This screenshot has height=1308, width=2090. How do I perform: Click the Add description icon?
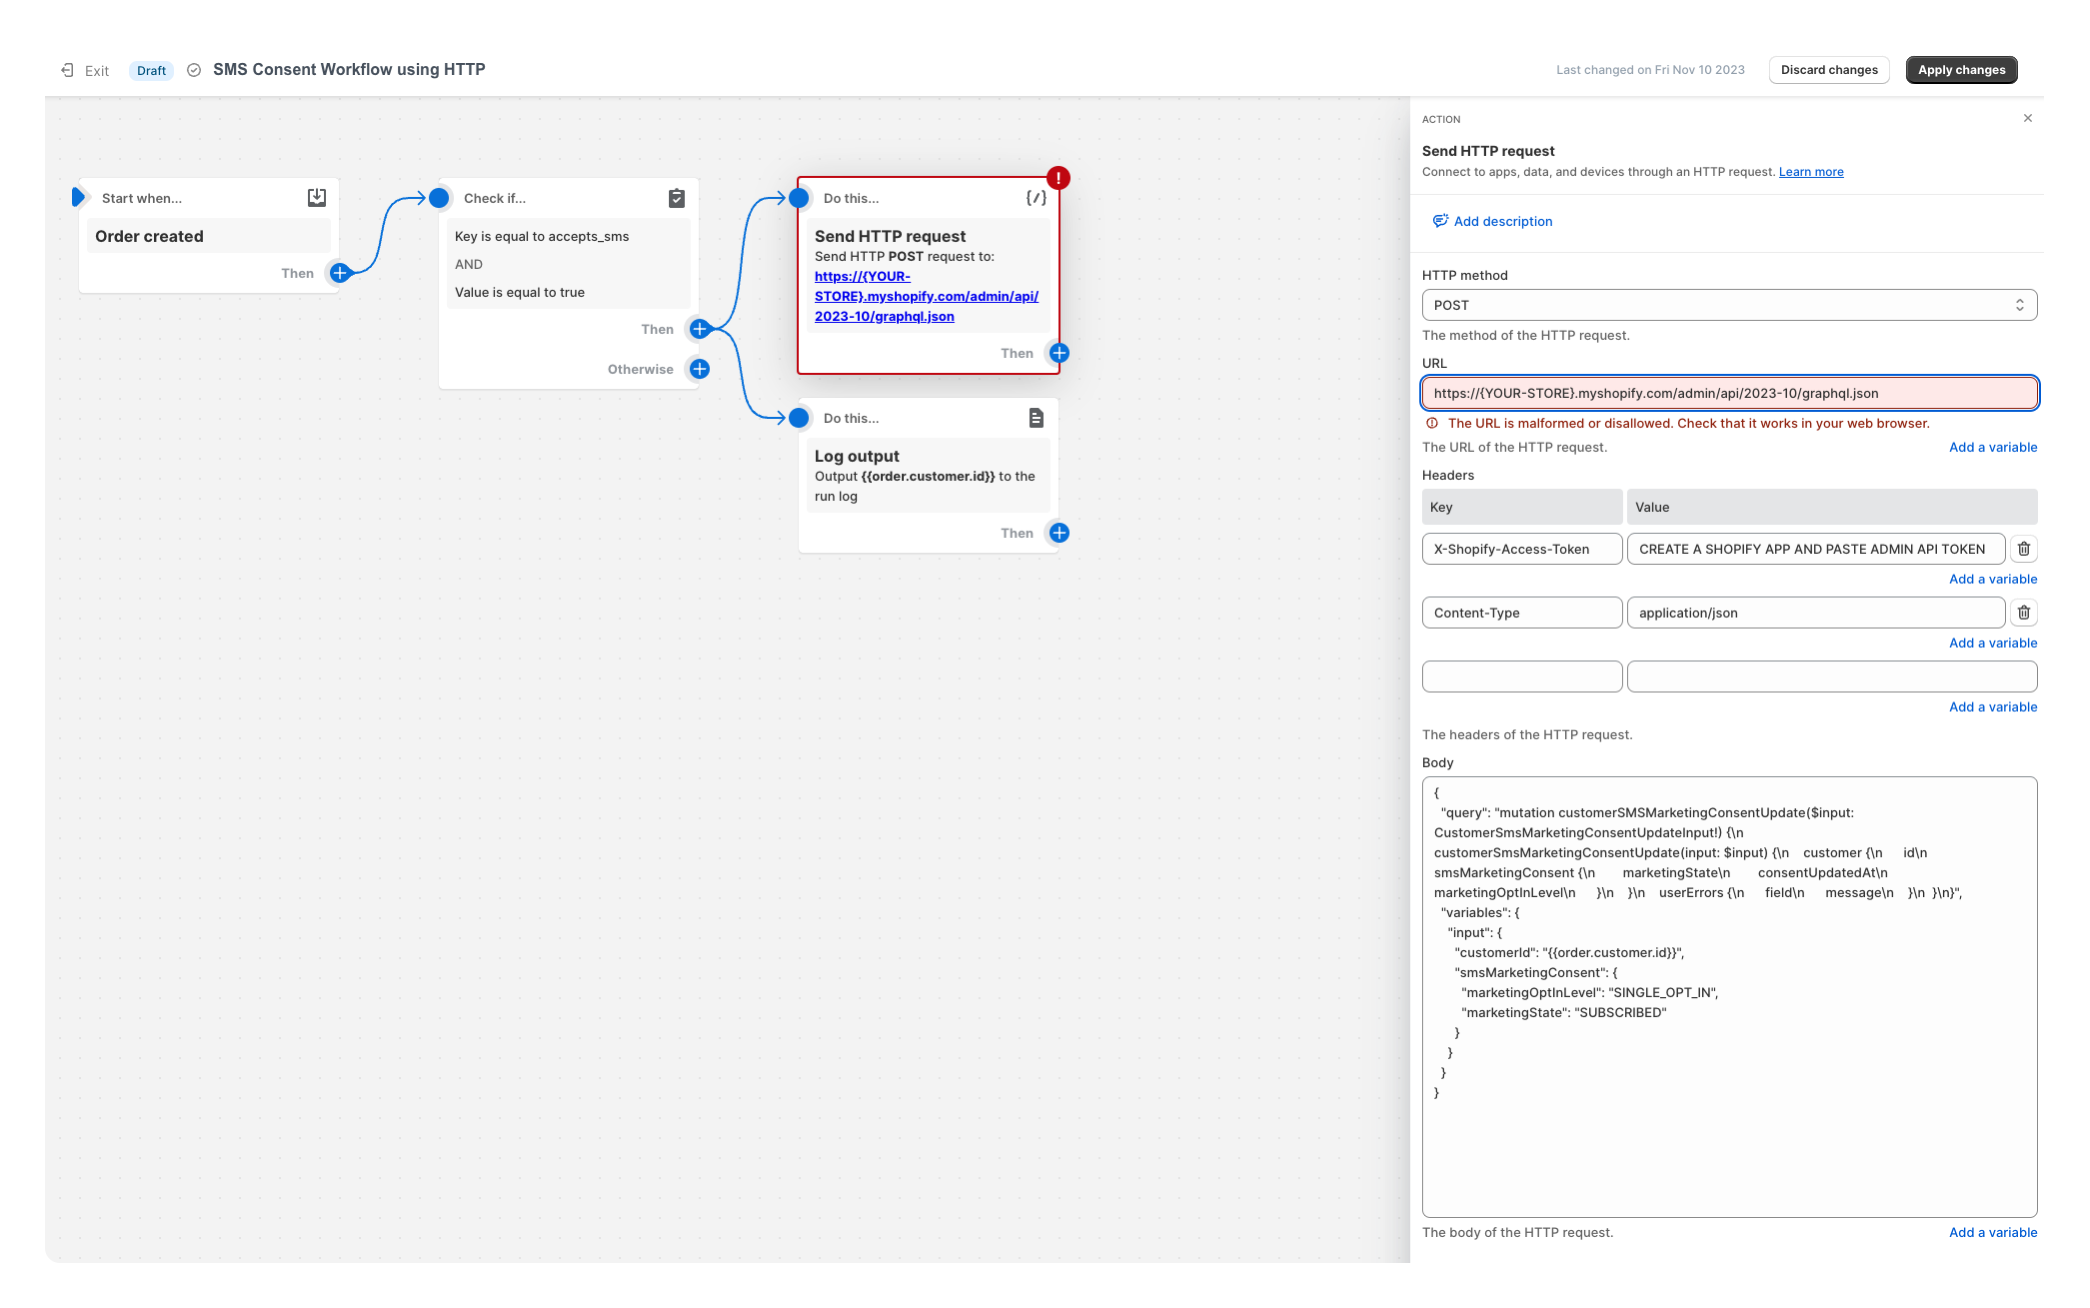click(1439, 222)
